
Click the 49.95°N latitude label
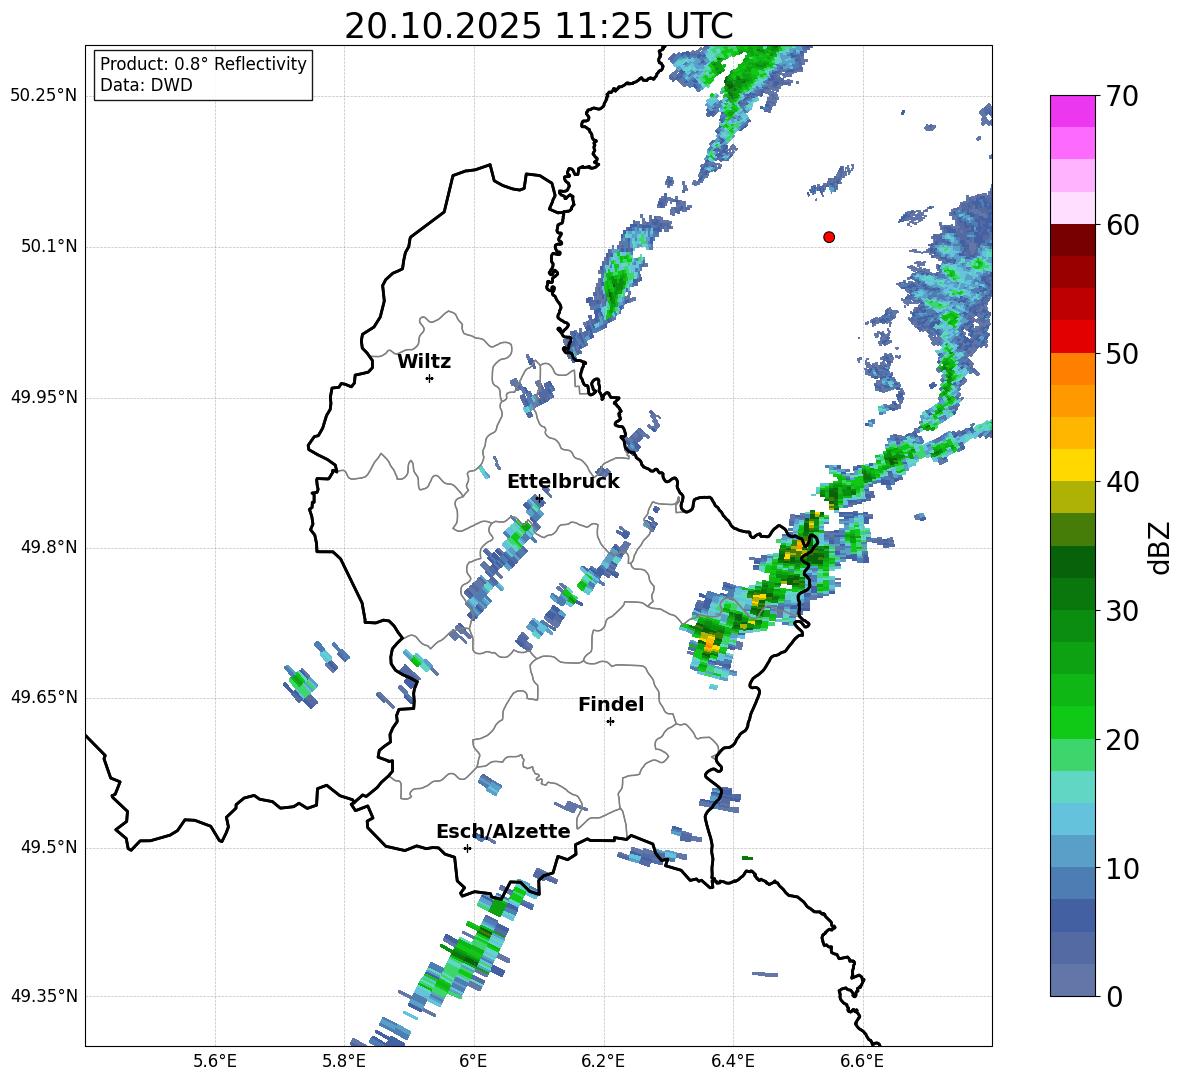[44, 397]
